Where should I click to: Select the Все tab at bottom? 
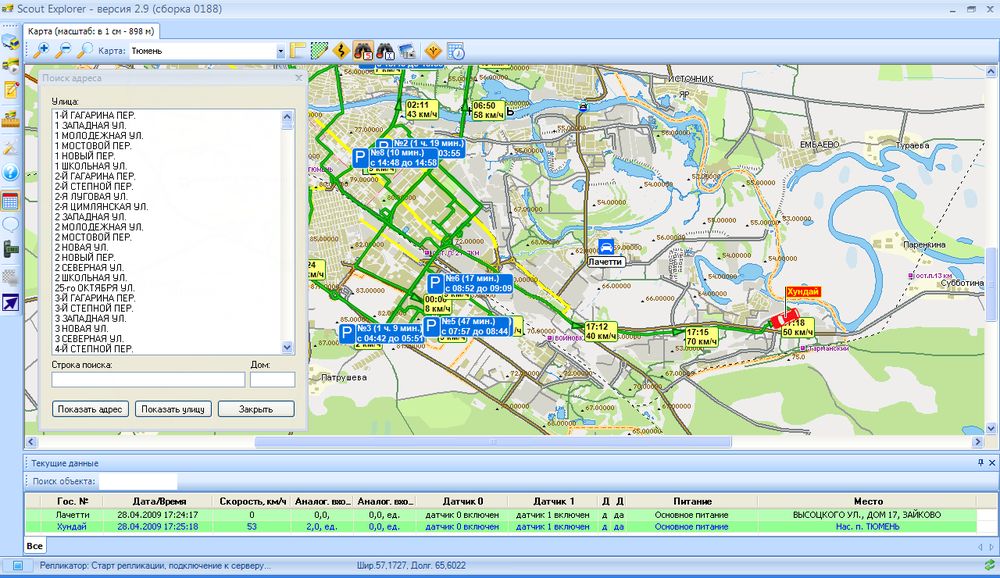click(34, 545)
